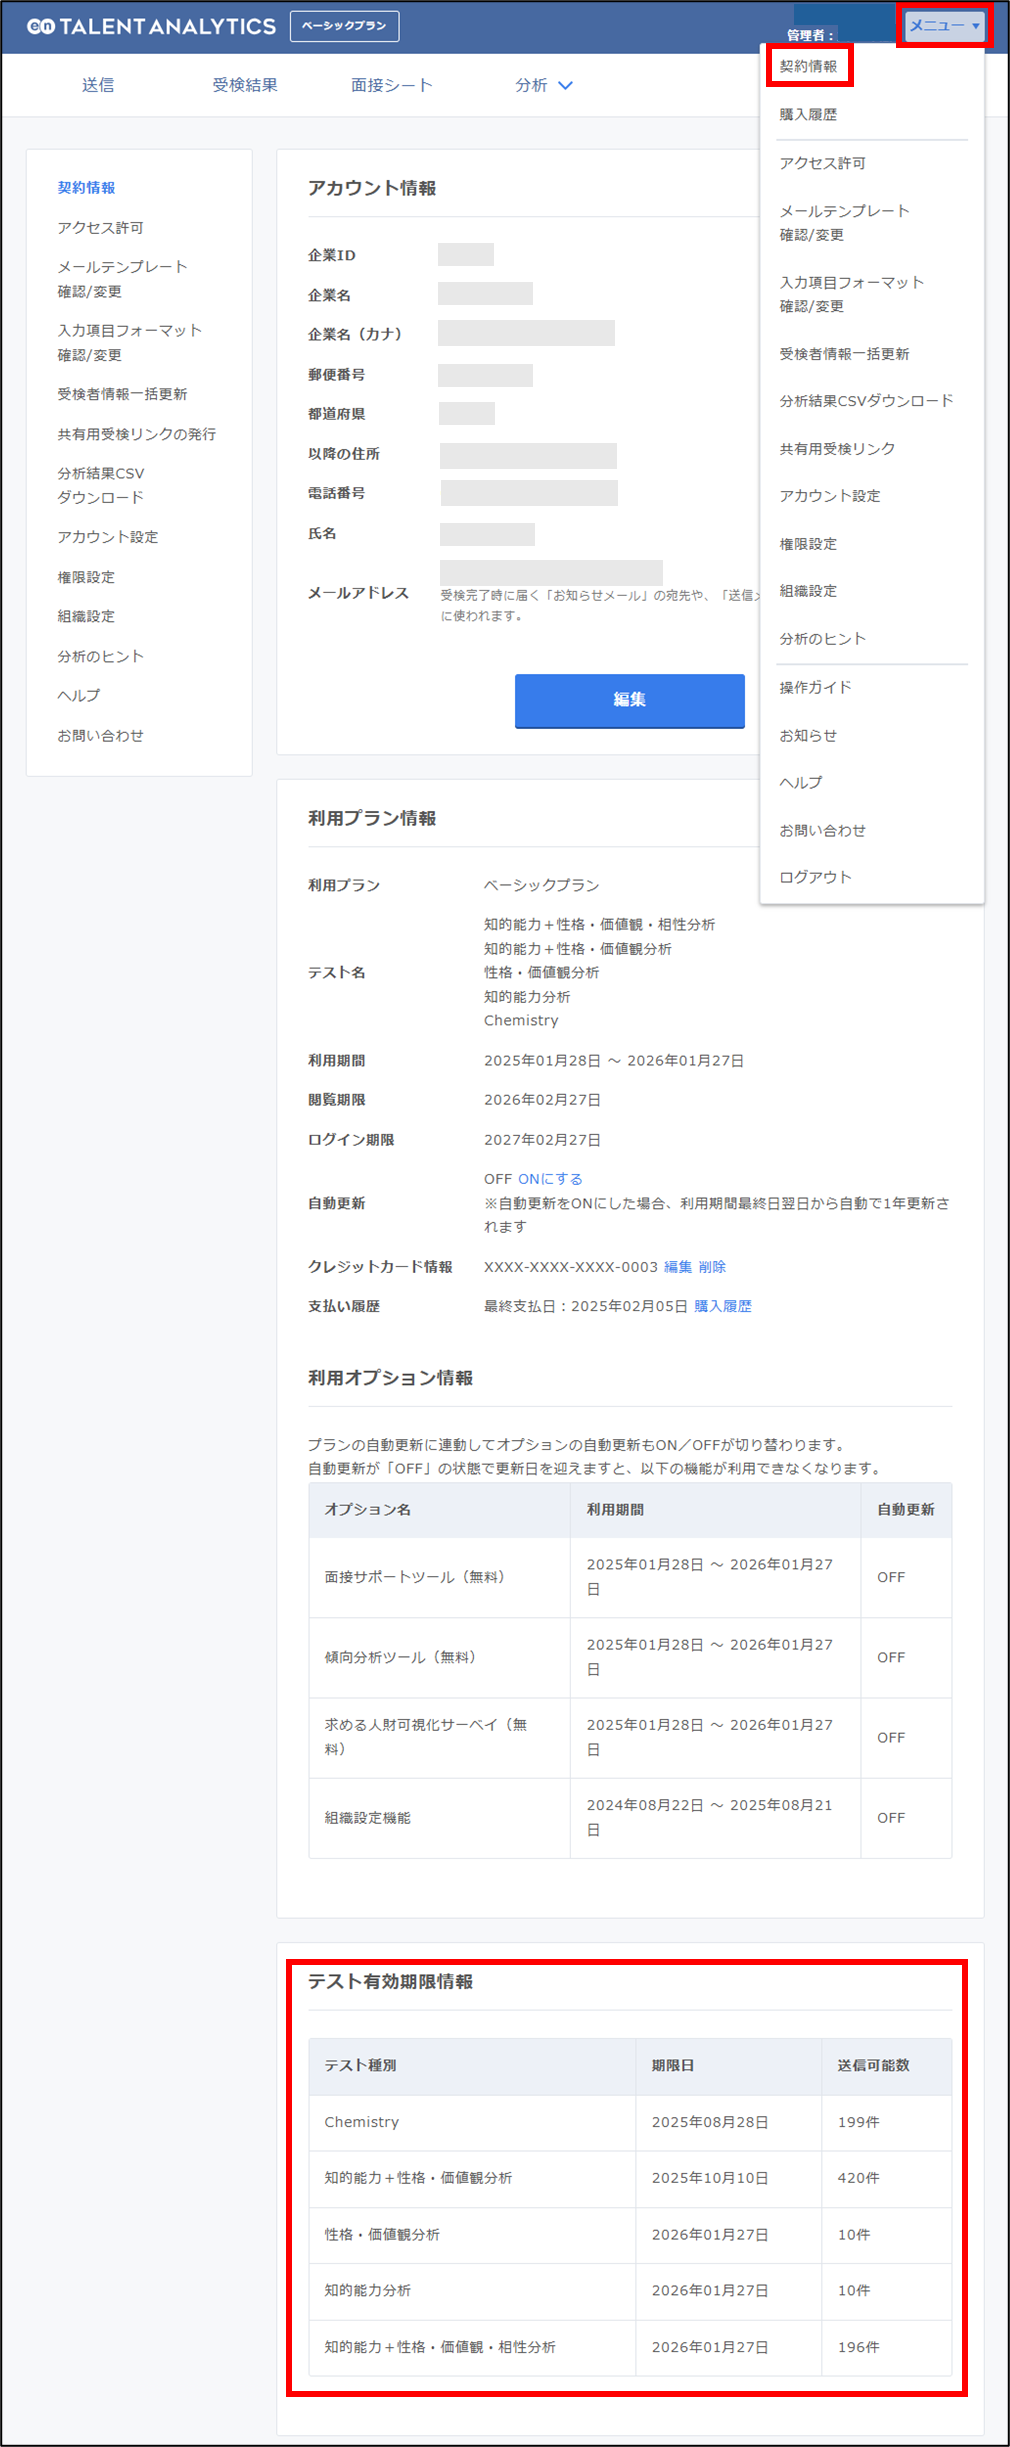
Task: Select 受検者情報一括更新 in dropdown menu
Action: tap(844, 354)
